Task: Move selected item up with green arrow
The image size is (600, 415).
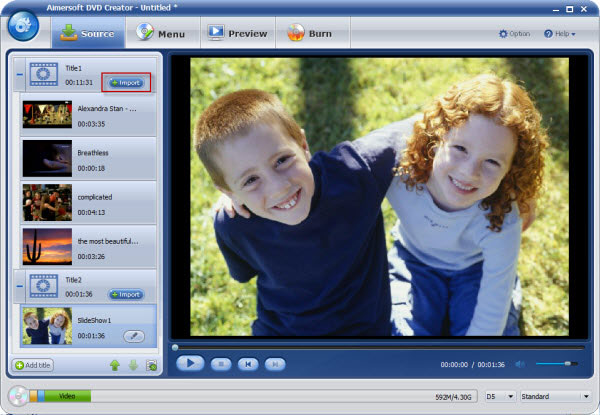Action: coord(115,365)
